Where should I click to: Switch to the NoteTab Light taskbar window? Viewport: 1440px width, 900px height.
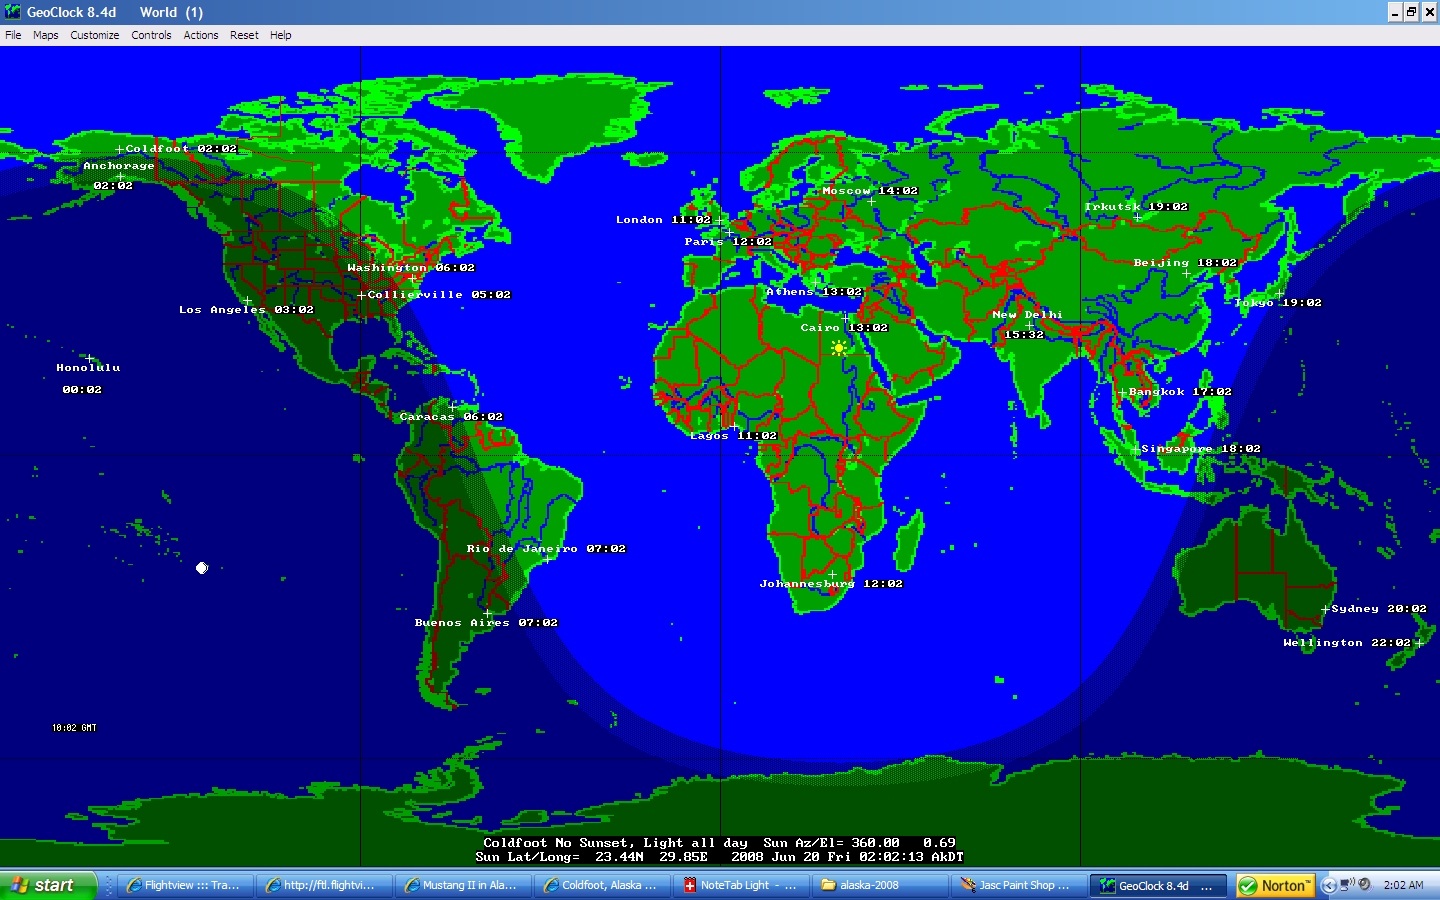pos(740,885)
